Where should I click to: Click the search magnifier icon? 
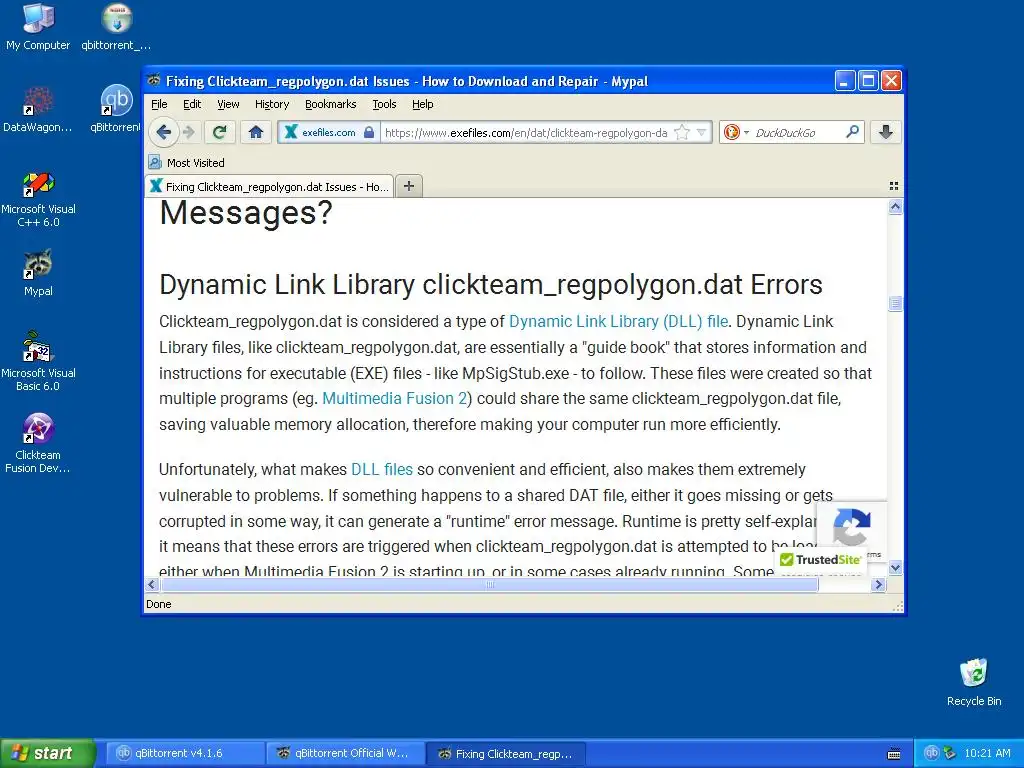(852, 132)
